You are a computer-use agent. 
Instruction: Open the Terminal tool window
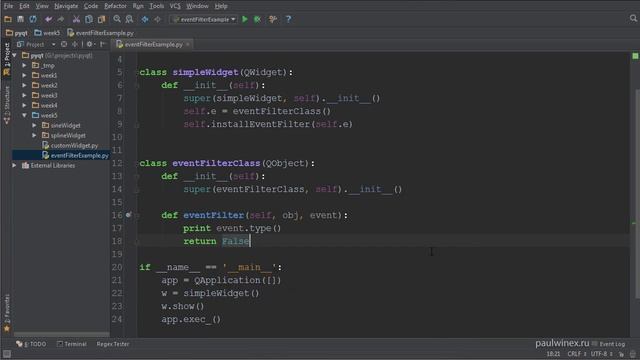click(72, 344)
